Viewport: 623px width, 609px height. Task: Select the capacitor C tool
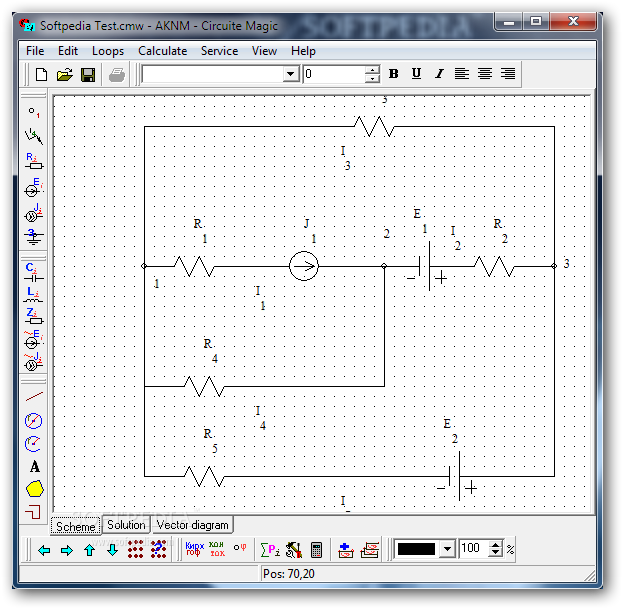point(34,273)
